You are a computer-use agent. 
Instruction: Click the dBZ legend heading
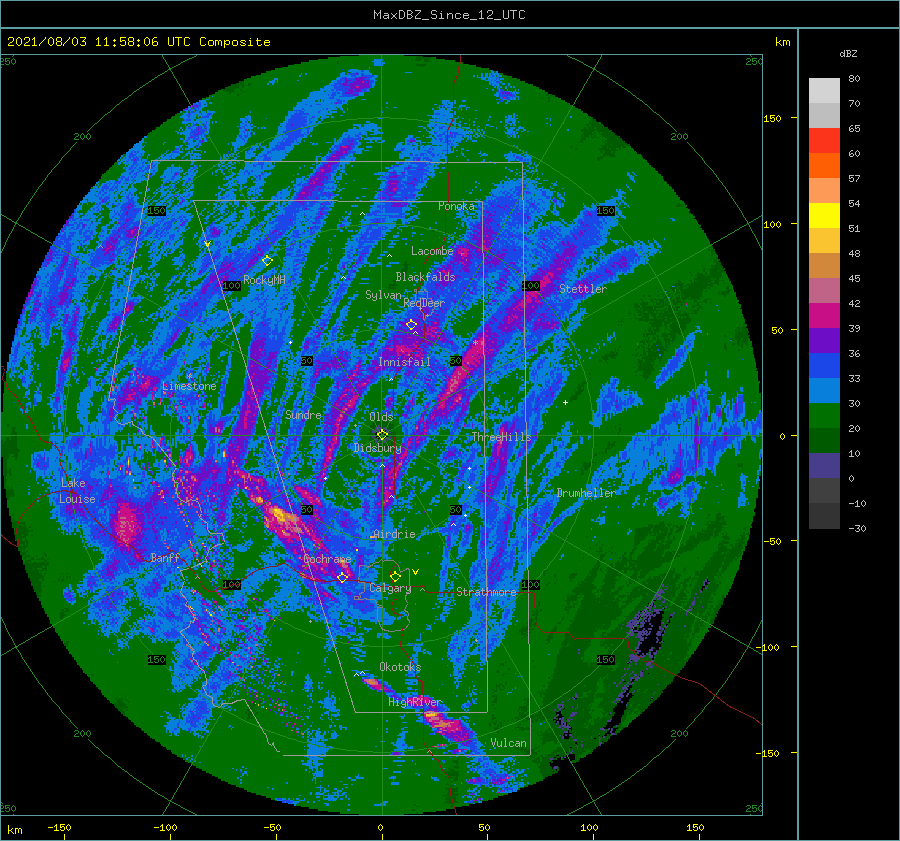coord(848,53)
